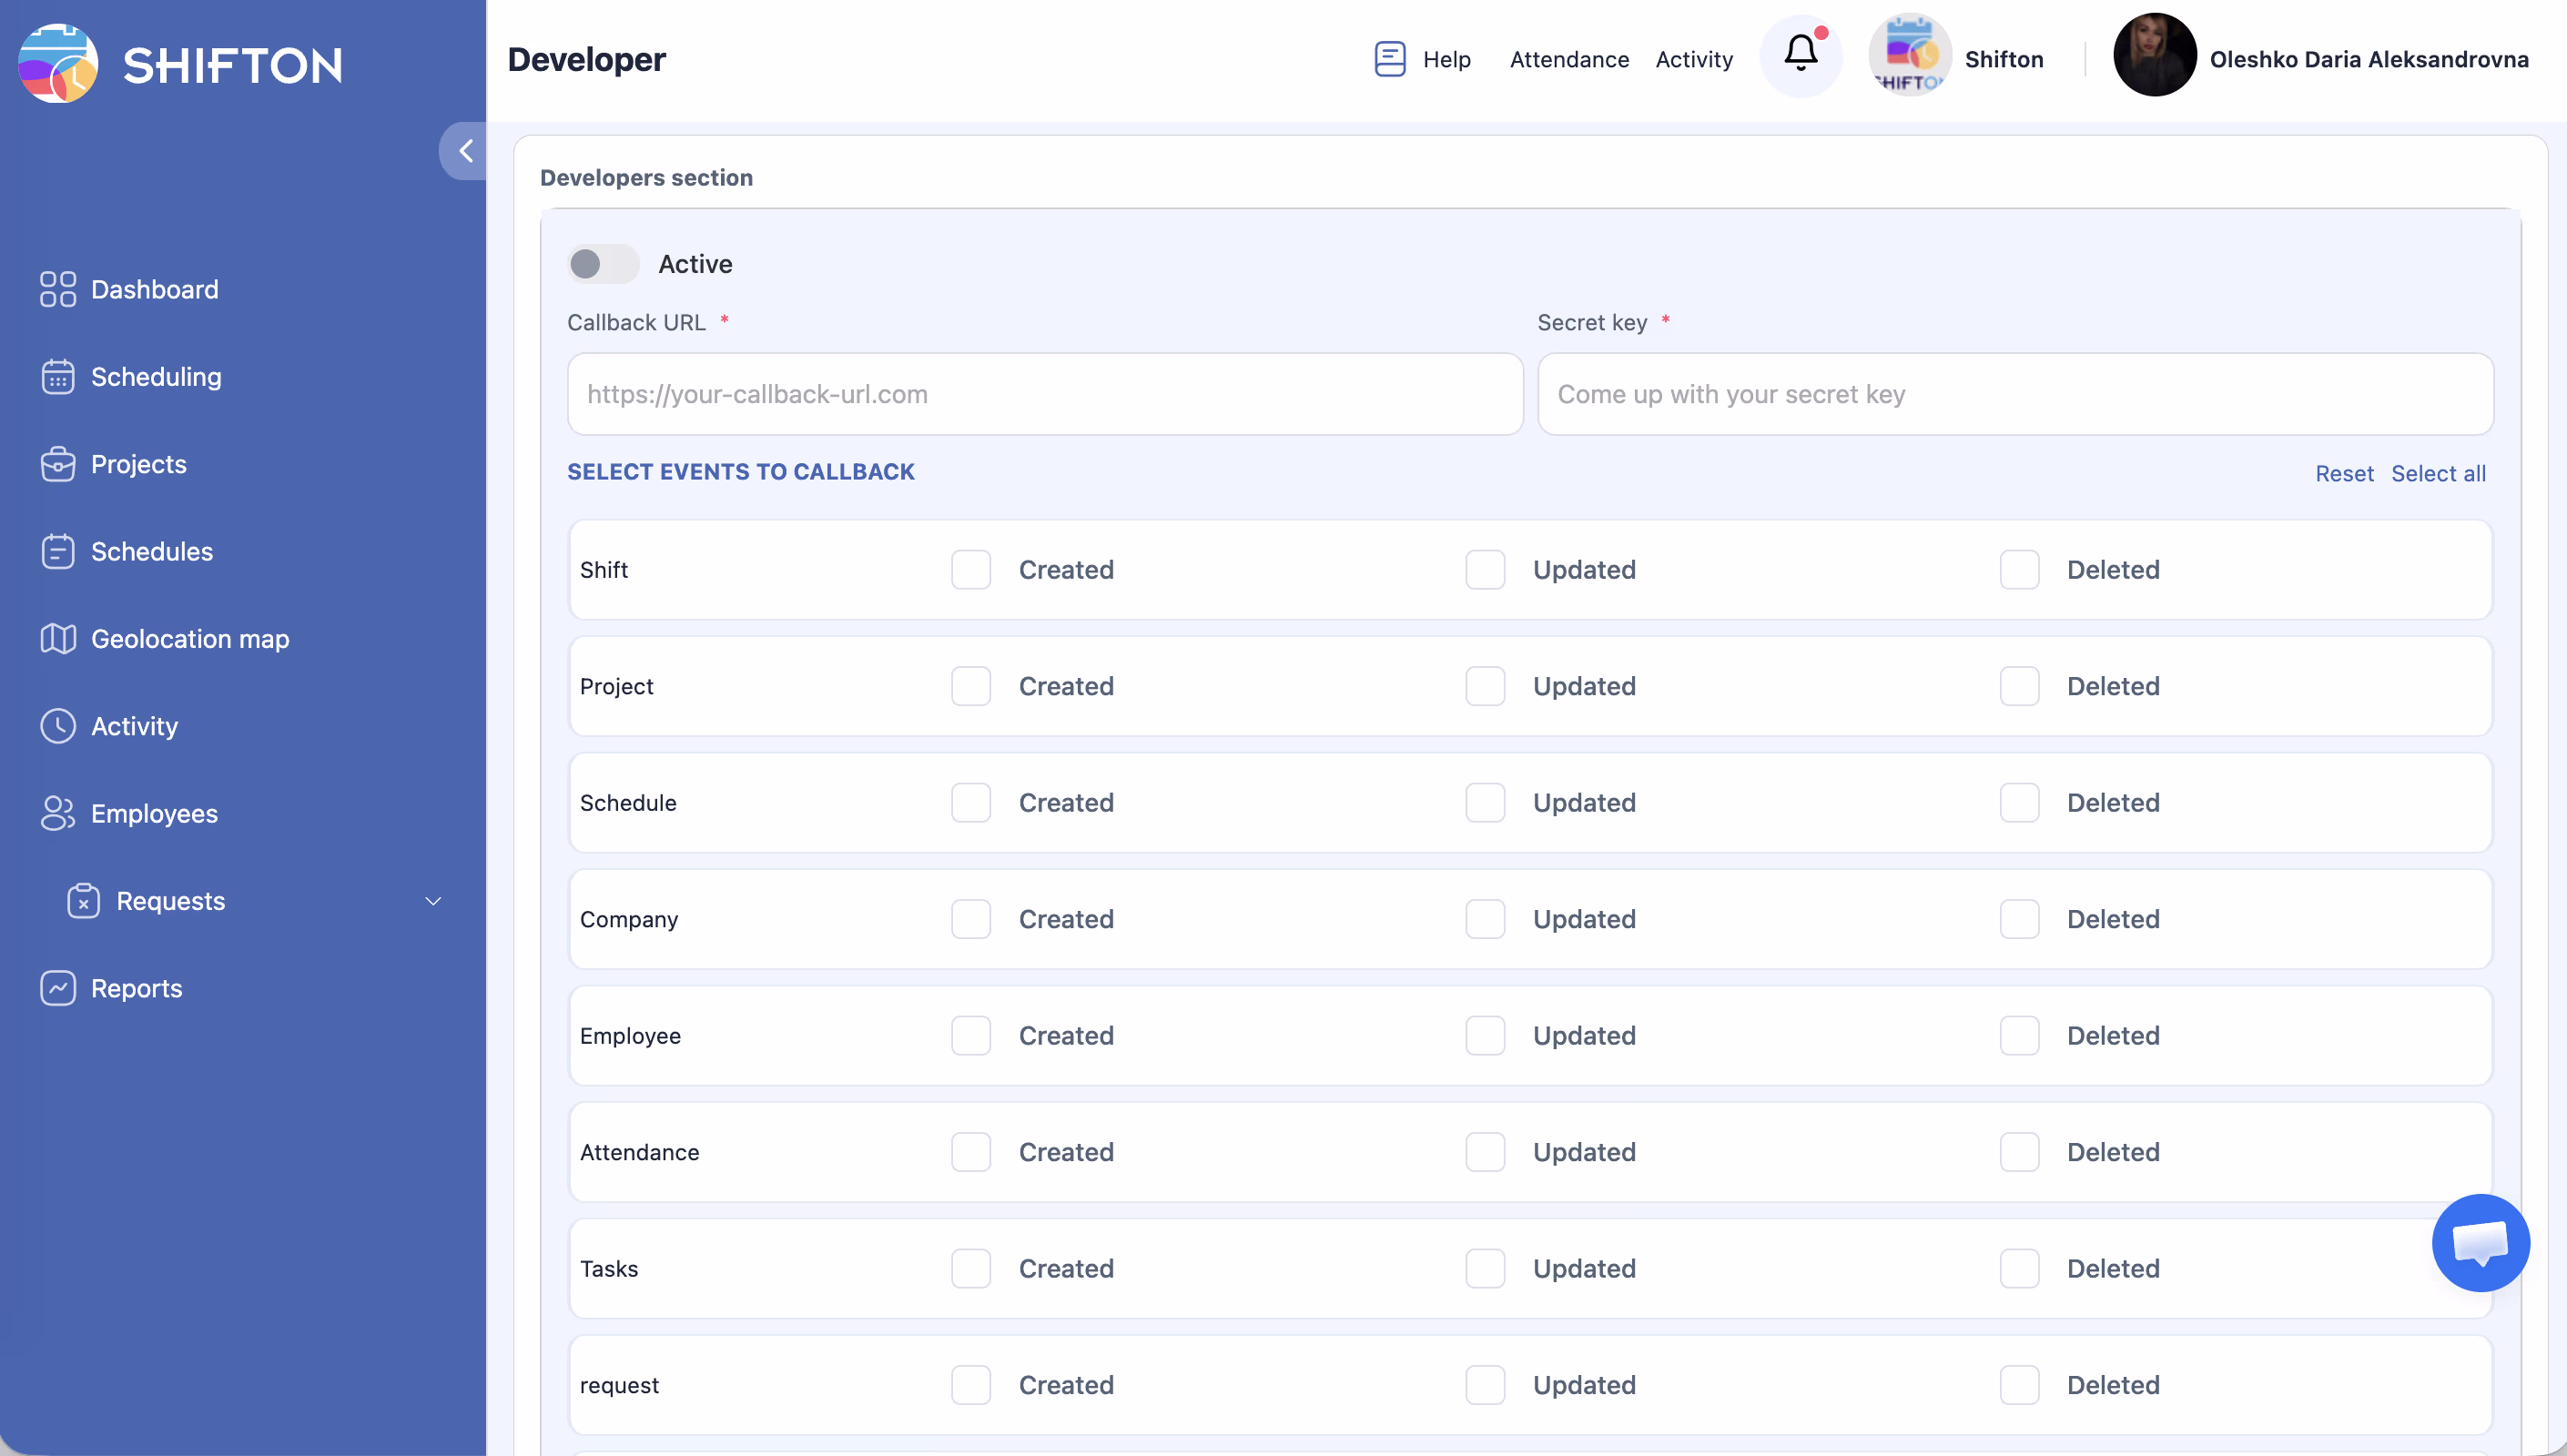2567x1456 pixels.
Task: Tick Attendance Updated checkbox
Action: click(1485, 1152)
